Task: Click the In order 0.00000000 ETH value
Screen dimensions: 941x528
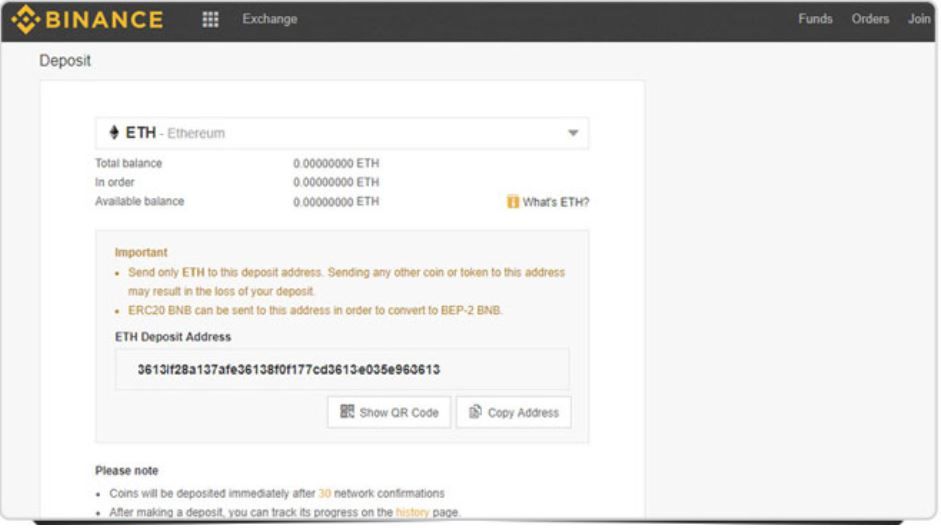Action: coord(336,182)
